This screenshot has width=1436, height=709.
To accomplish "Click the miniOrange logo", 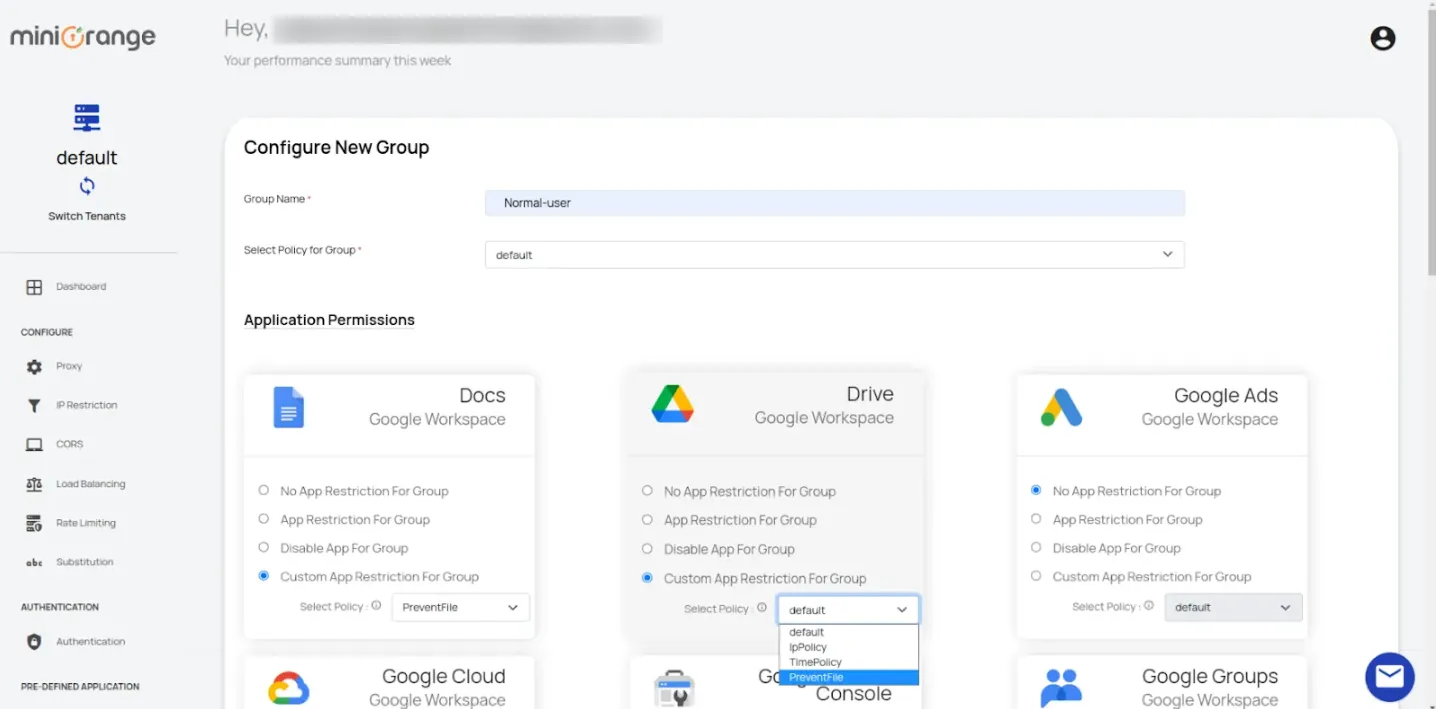I will 83,37.
